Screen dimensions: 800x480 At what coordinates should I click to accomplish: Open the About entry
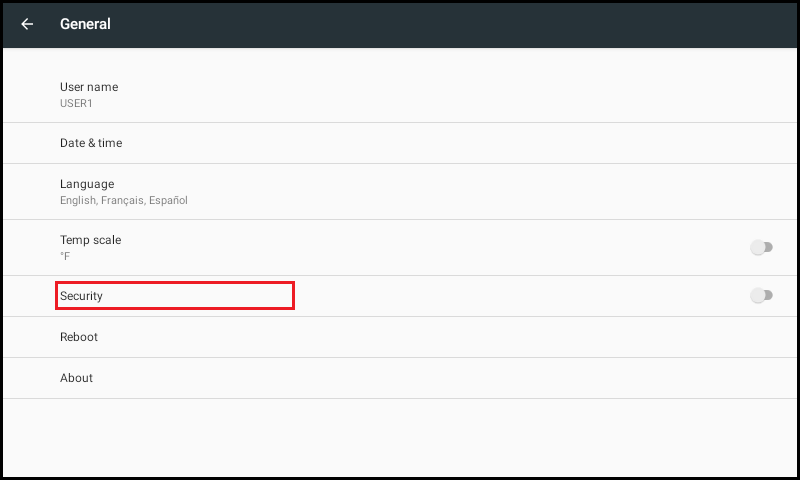click(400, 378)
